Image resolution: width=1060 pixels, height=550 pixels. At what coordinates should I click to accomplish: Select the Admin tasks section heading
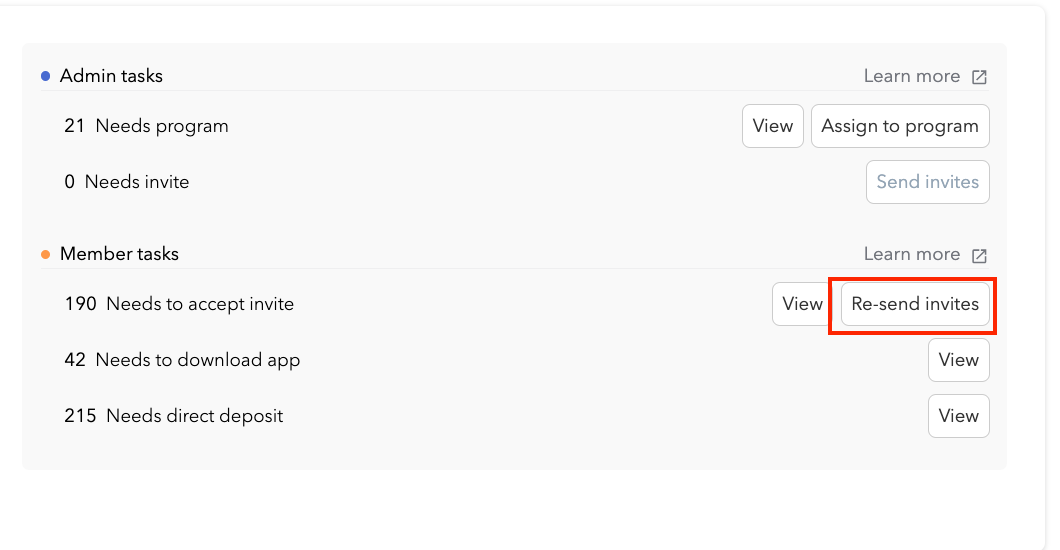click(x=111, y=76)
